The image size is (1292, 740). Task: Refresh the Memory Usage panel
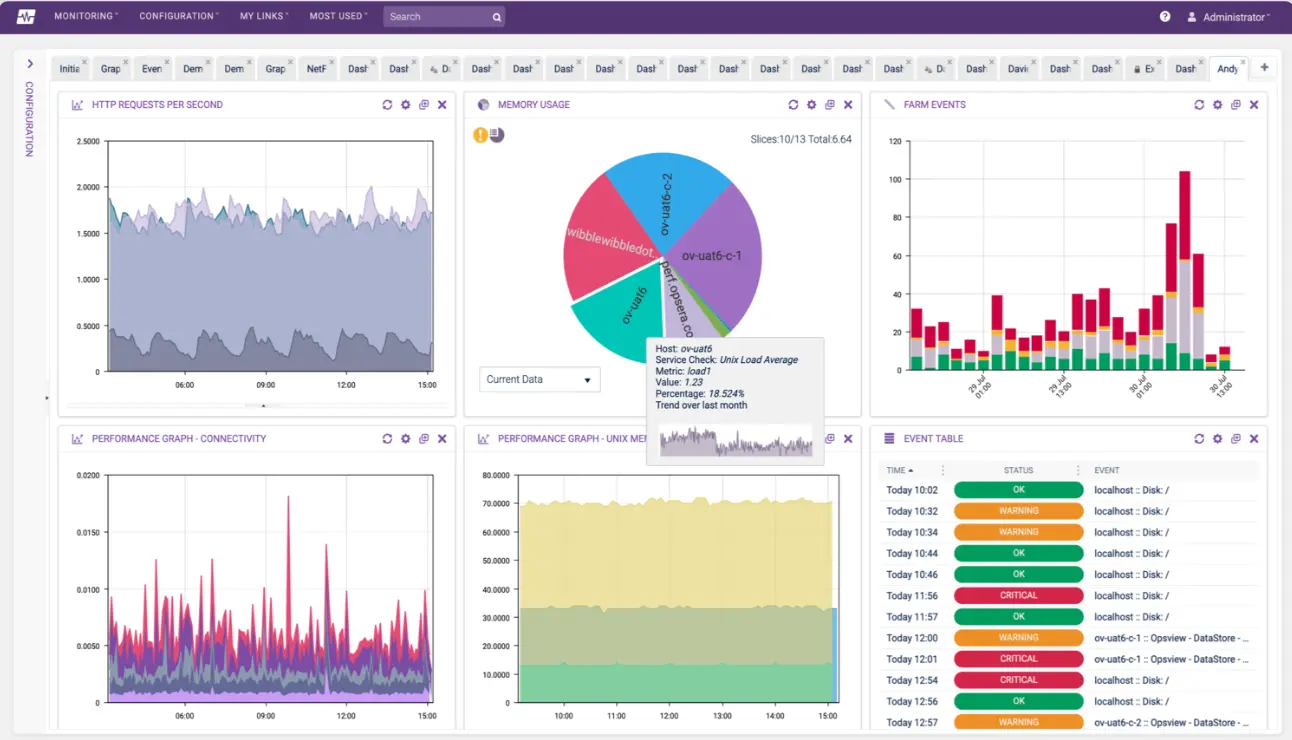(793, 104)
